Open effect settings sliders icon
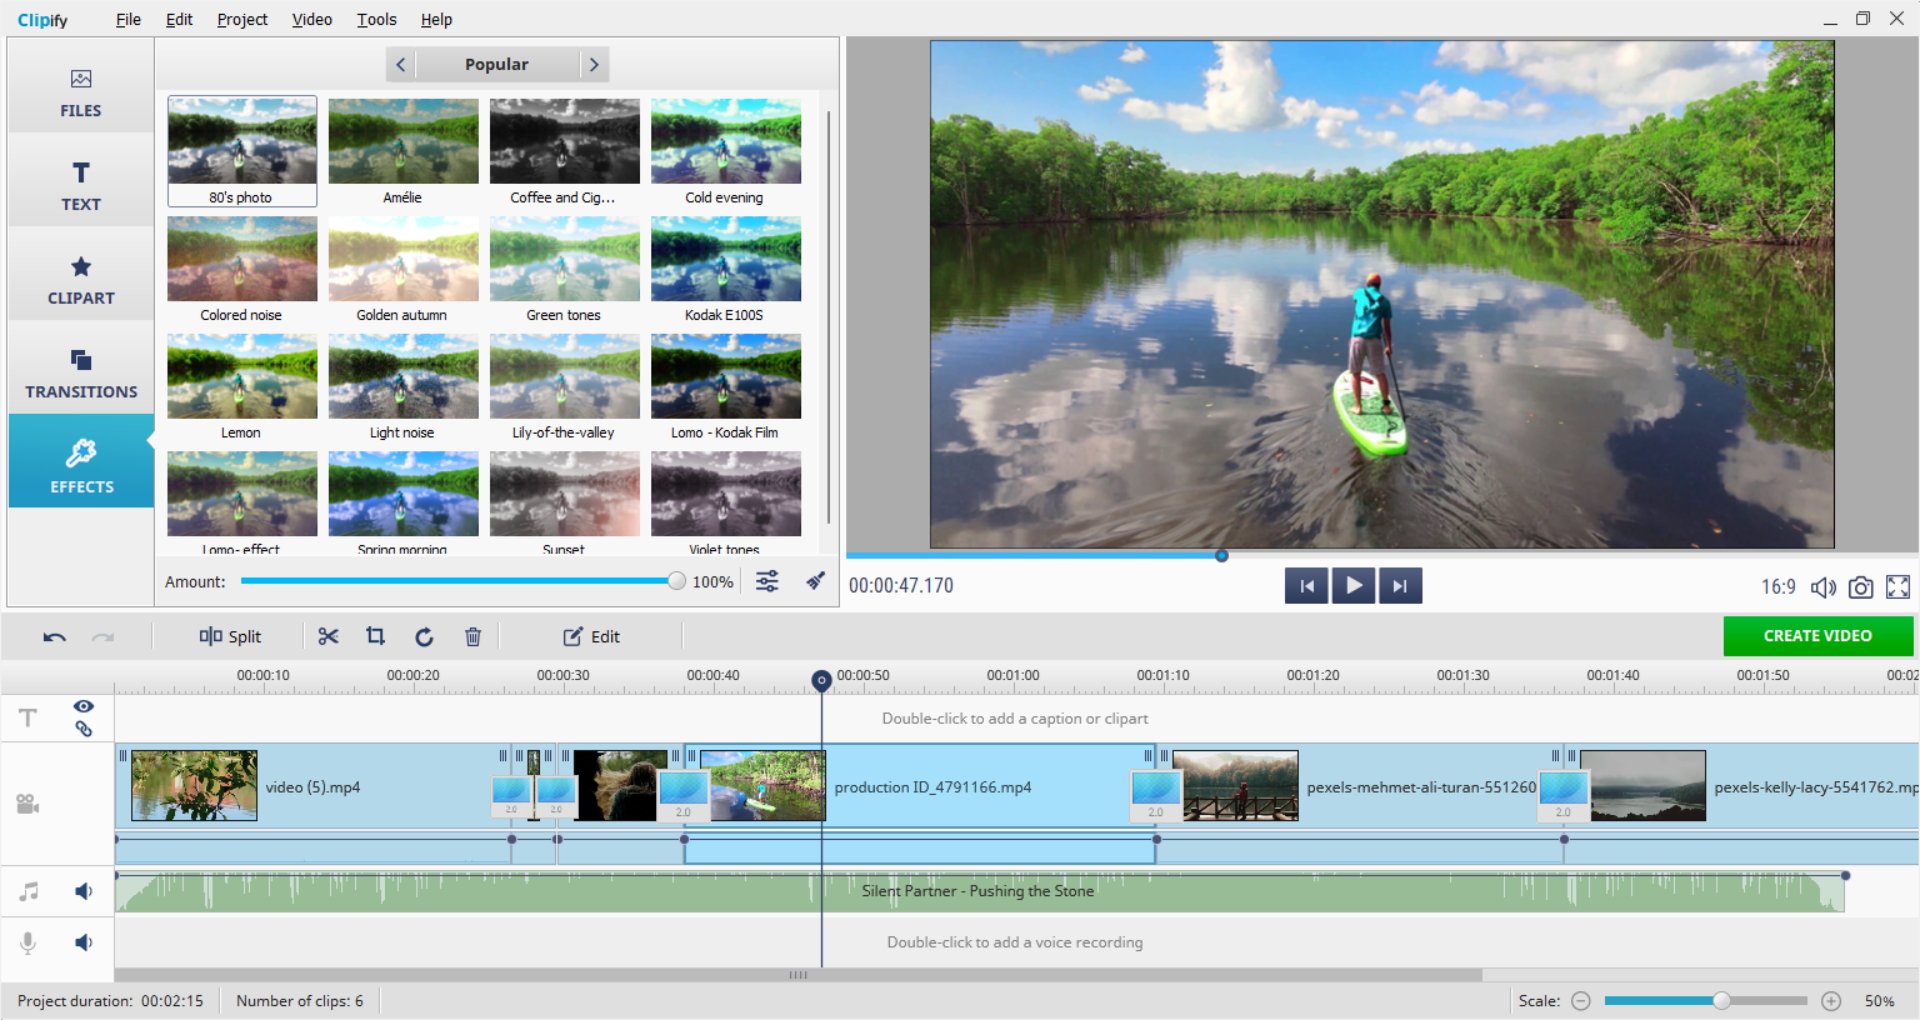 767,582
